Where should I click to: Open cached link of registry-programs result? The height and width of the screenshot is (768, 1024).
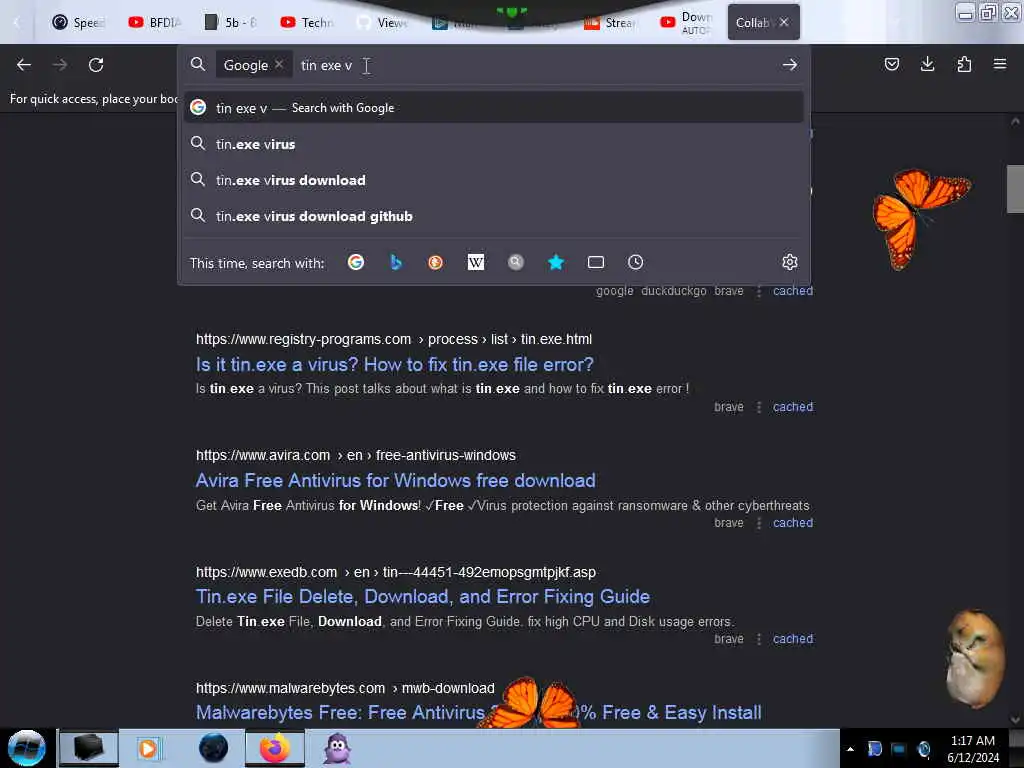tap(793, 407)
